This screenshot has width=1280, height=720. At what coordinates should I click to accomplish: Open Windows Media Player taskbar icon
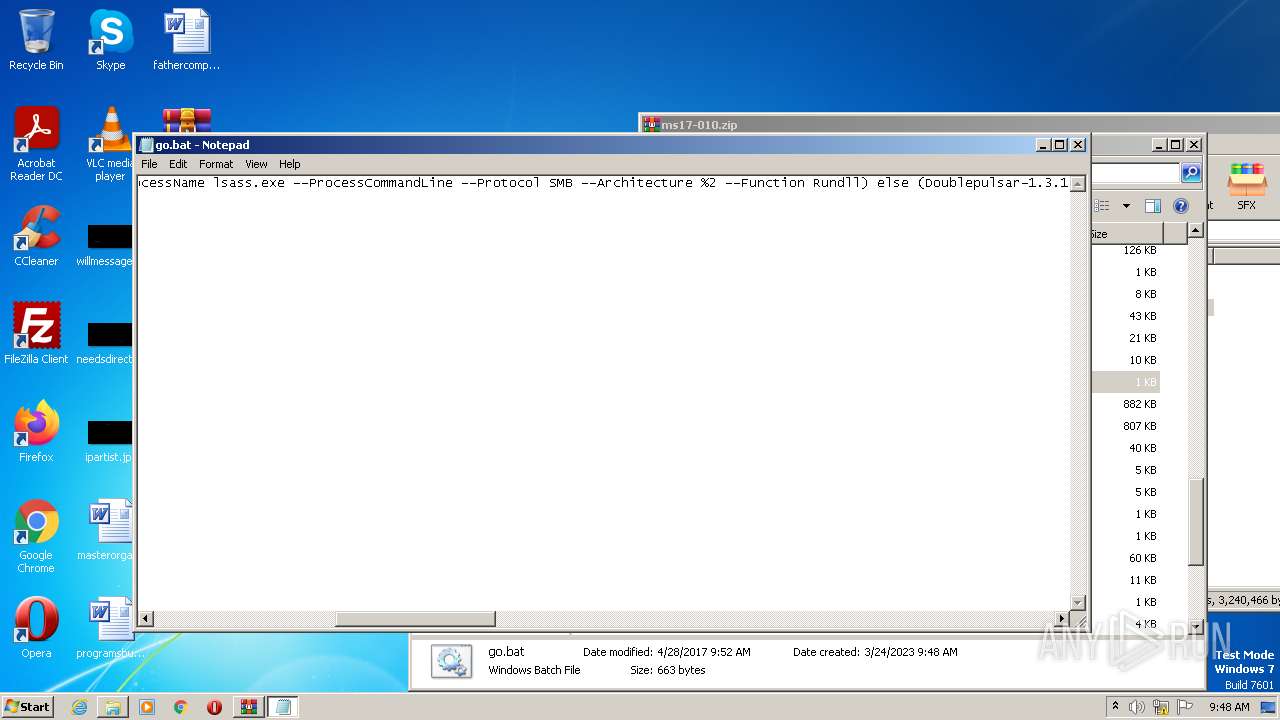click(x=147, y=707)
